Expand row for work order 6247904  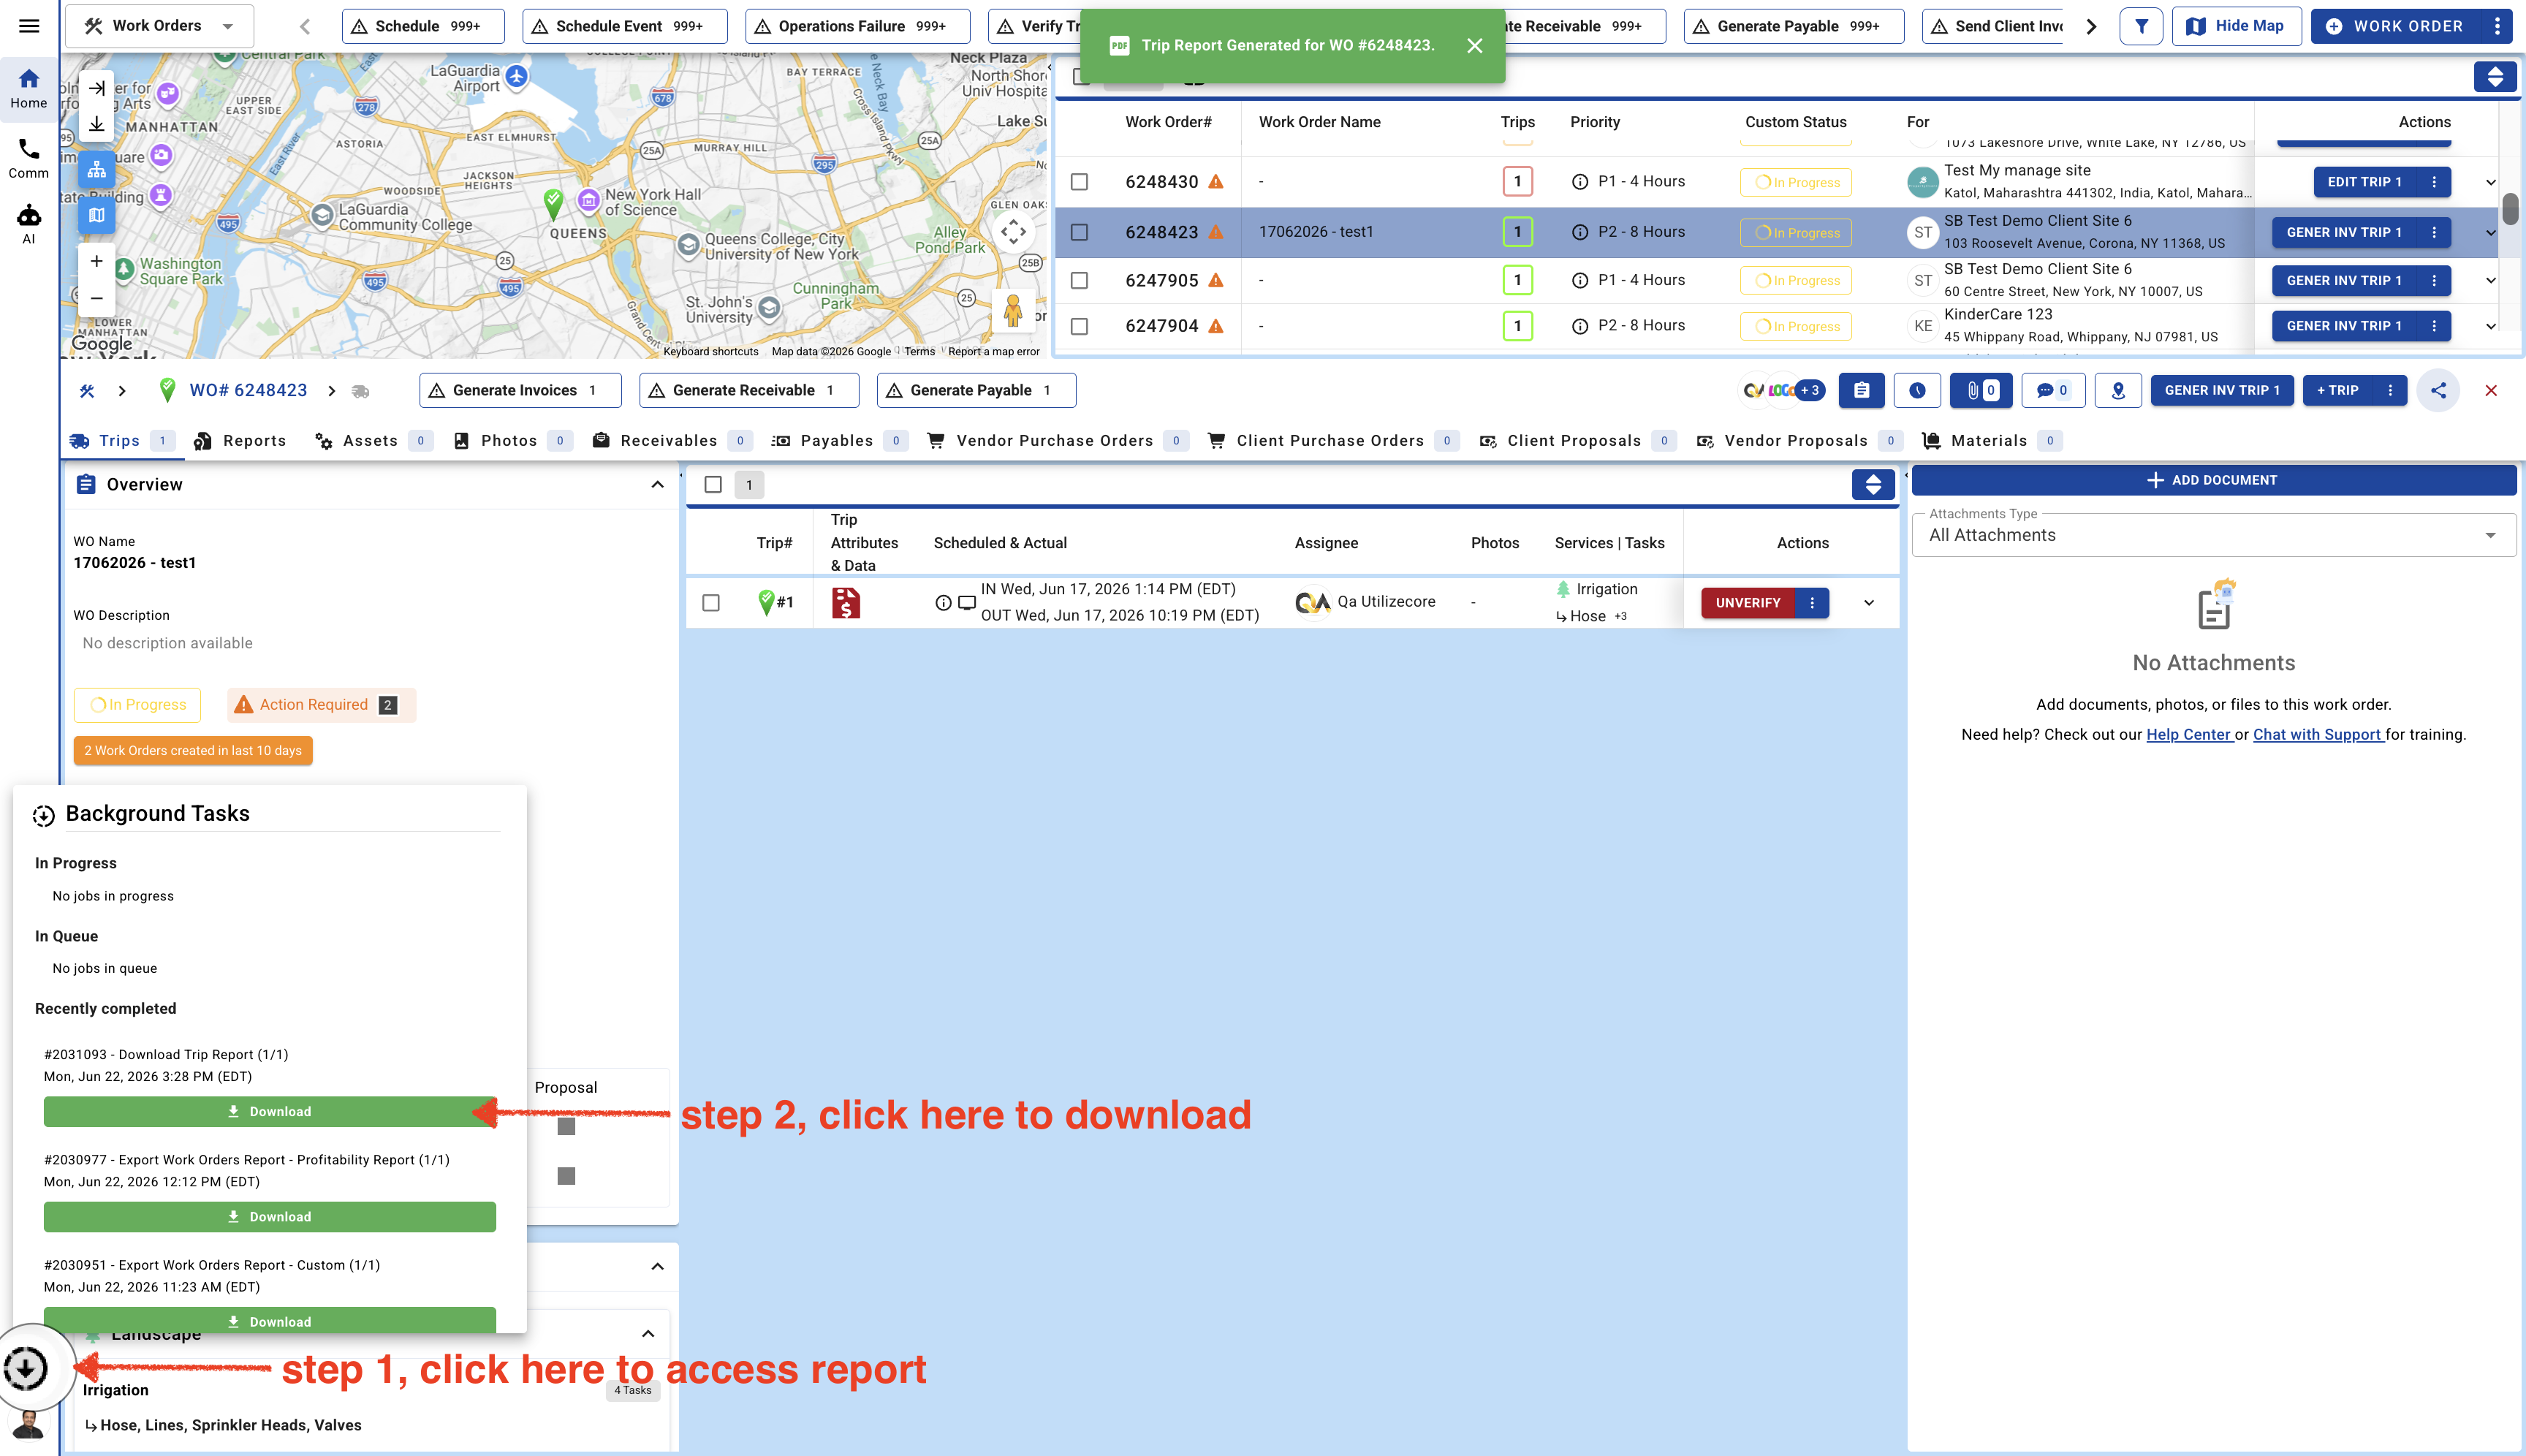[2491, 326]
